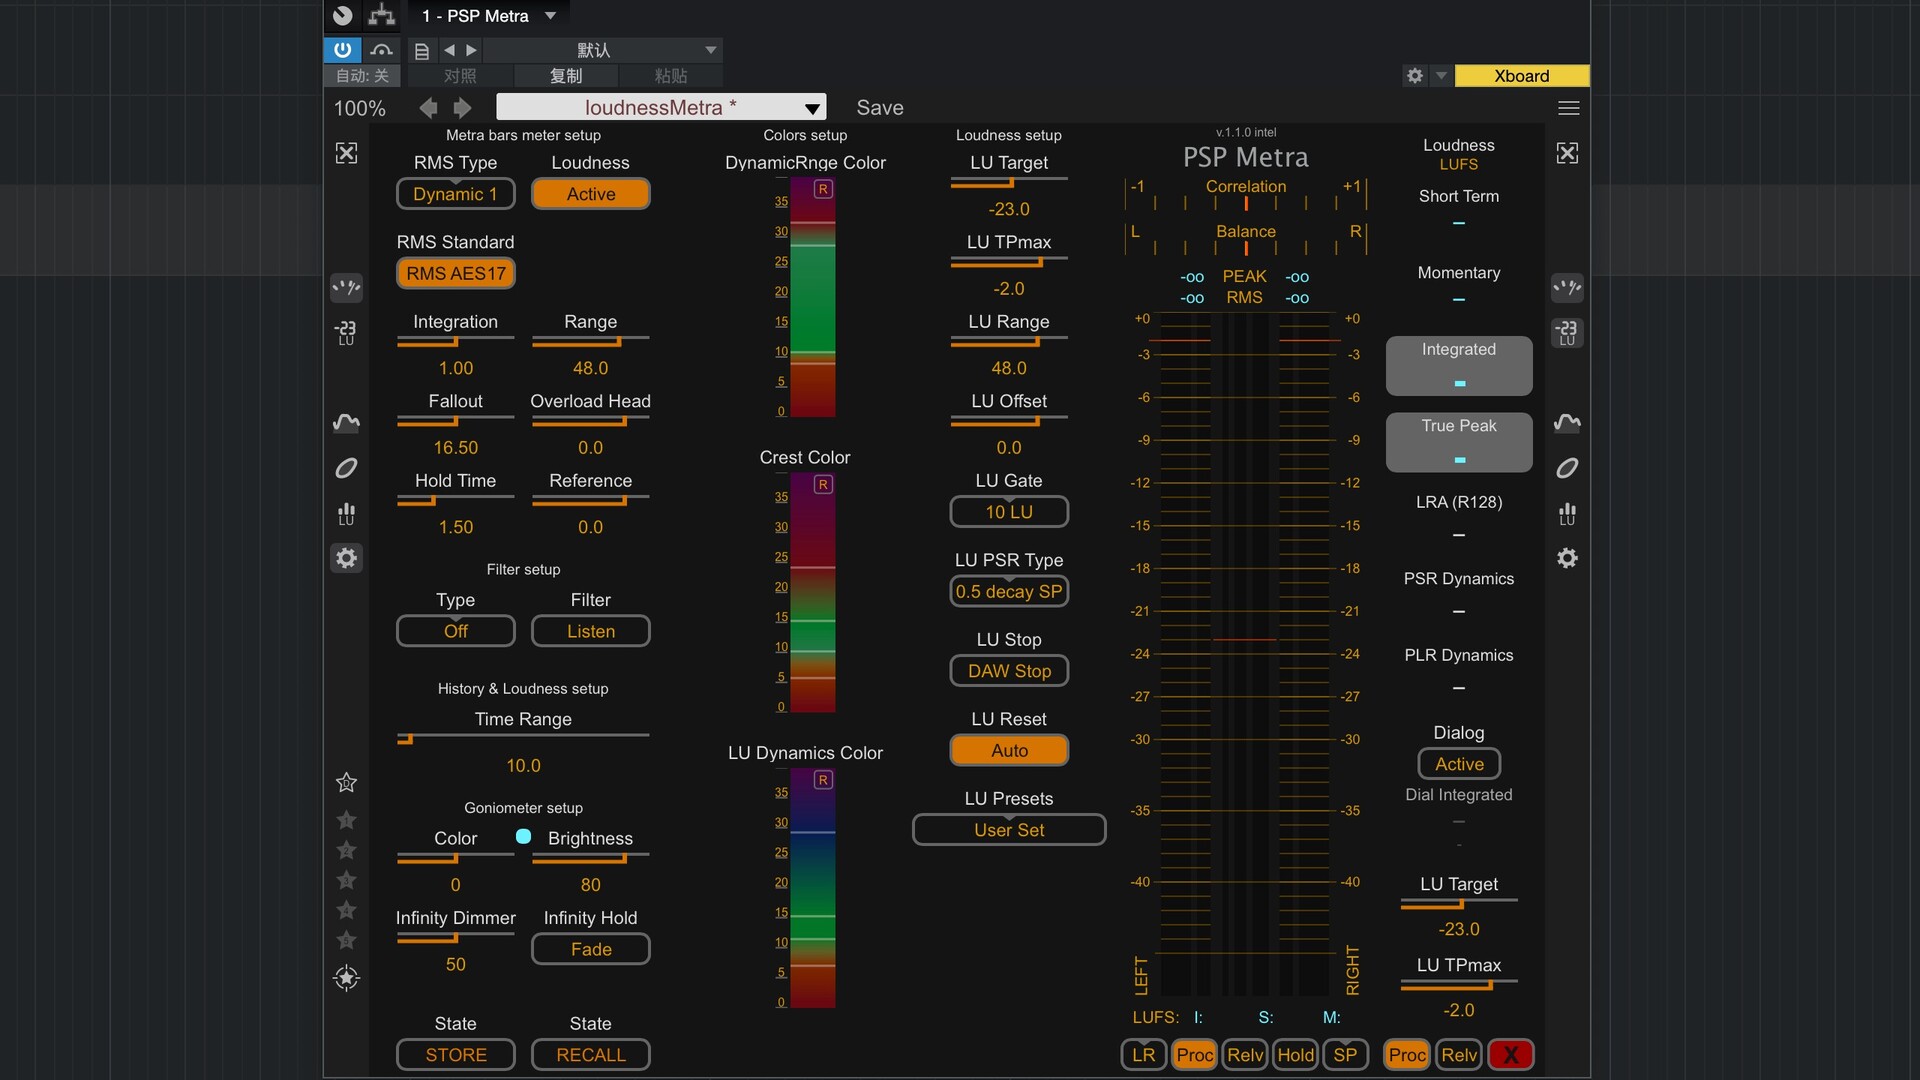This screenshot has width=1920, height=1080.
Task: Toggle the Loudness Active button
Action: pyautogui.click(x=590, y=194)
